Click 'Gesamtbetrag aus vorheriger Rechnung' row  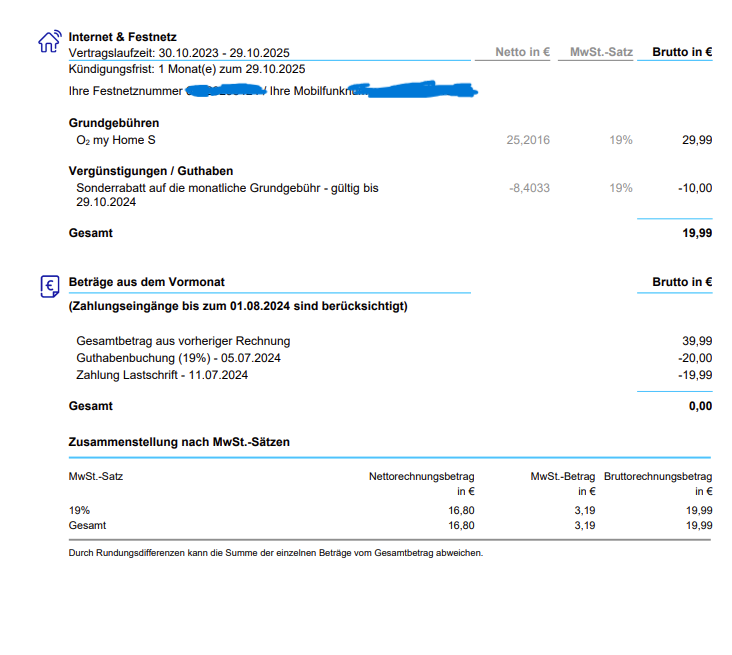click(x=183, y=341)
